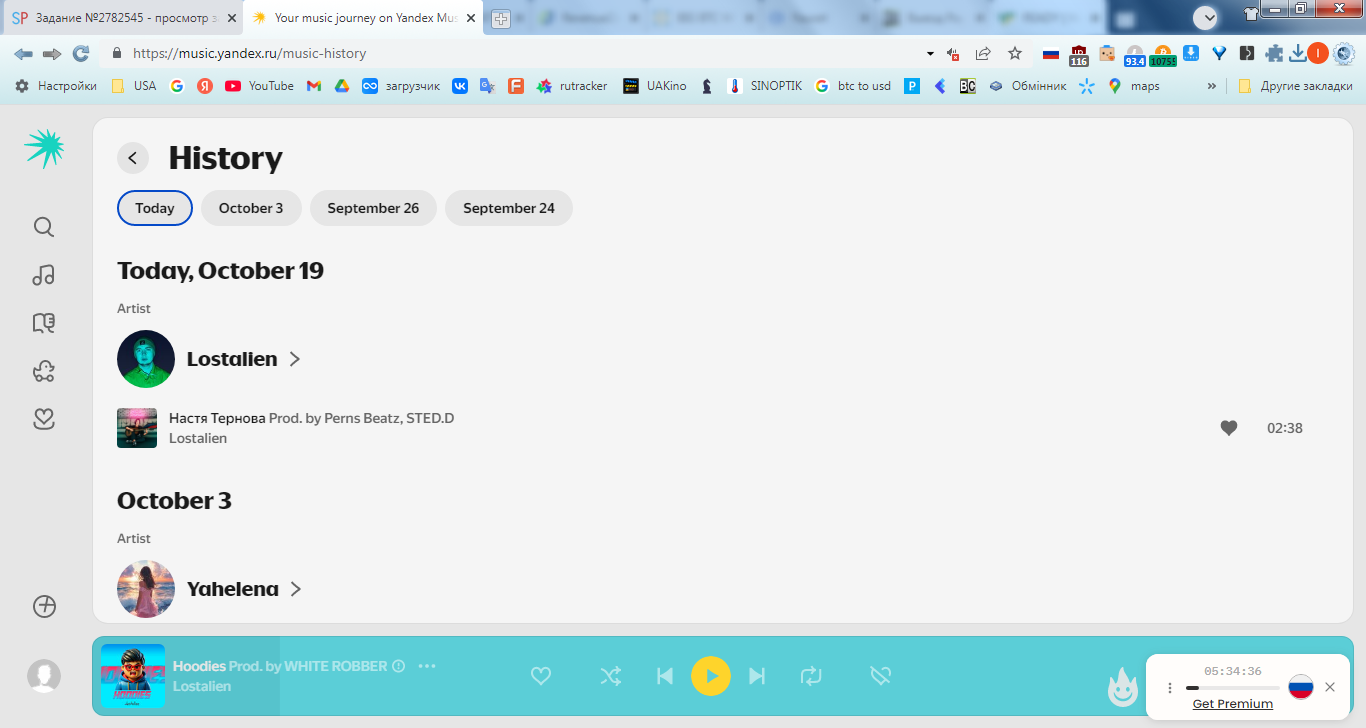
Task: Click the flame smiley icon in the player
Action: [1124, 688]
